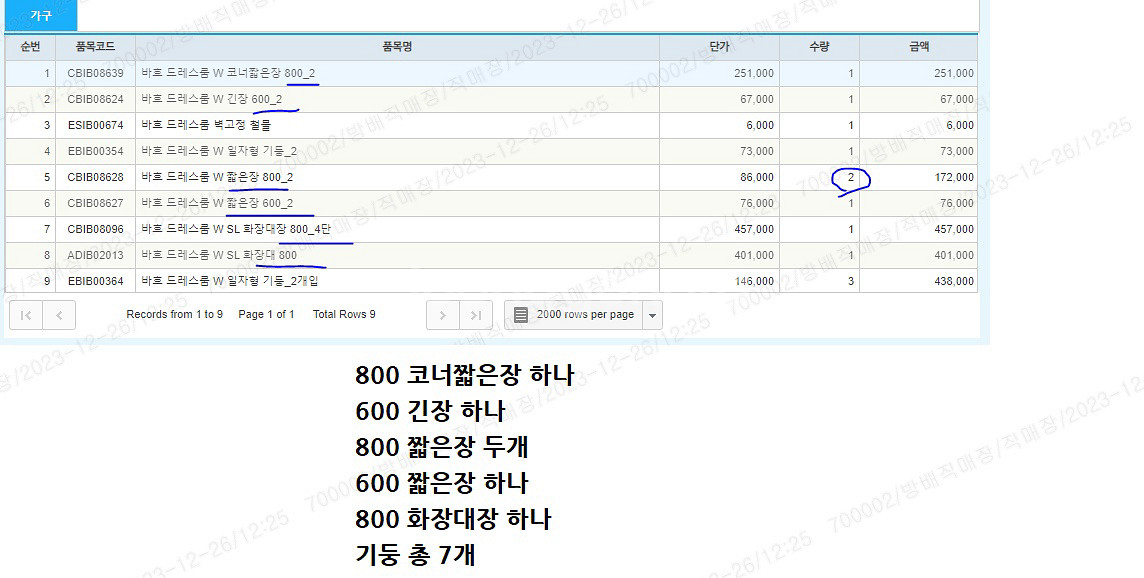Switch to the 가구 tab
Screen dimensions: 1144x578
(39, 15)
